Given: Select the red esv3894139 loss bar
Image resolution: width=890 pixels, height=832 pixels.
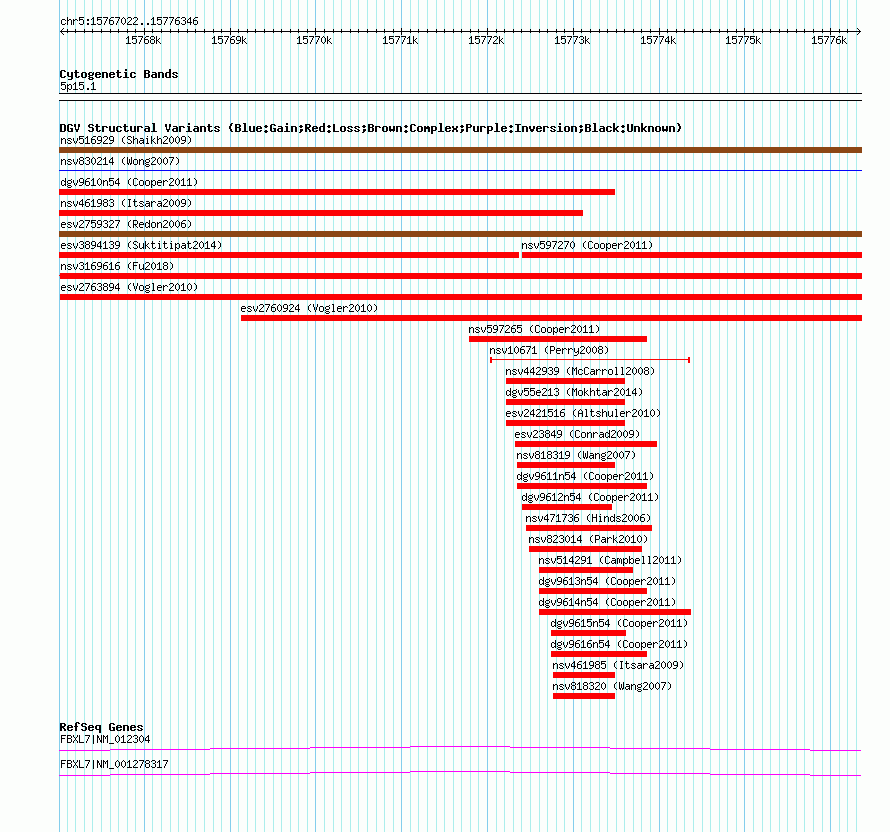Looking at the screenshot, I should click(x=289, y=255).
